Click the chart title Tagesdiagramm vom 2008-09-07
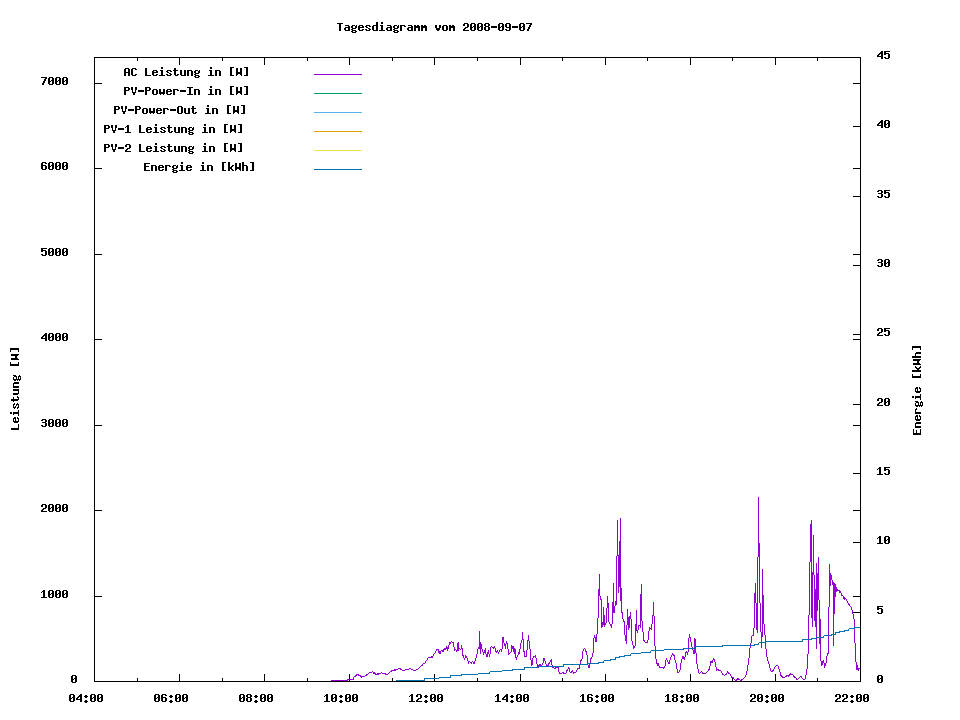Viewport: 960px width, 720px height. point(434,27)
